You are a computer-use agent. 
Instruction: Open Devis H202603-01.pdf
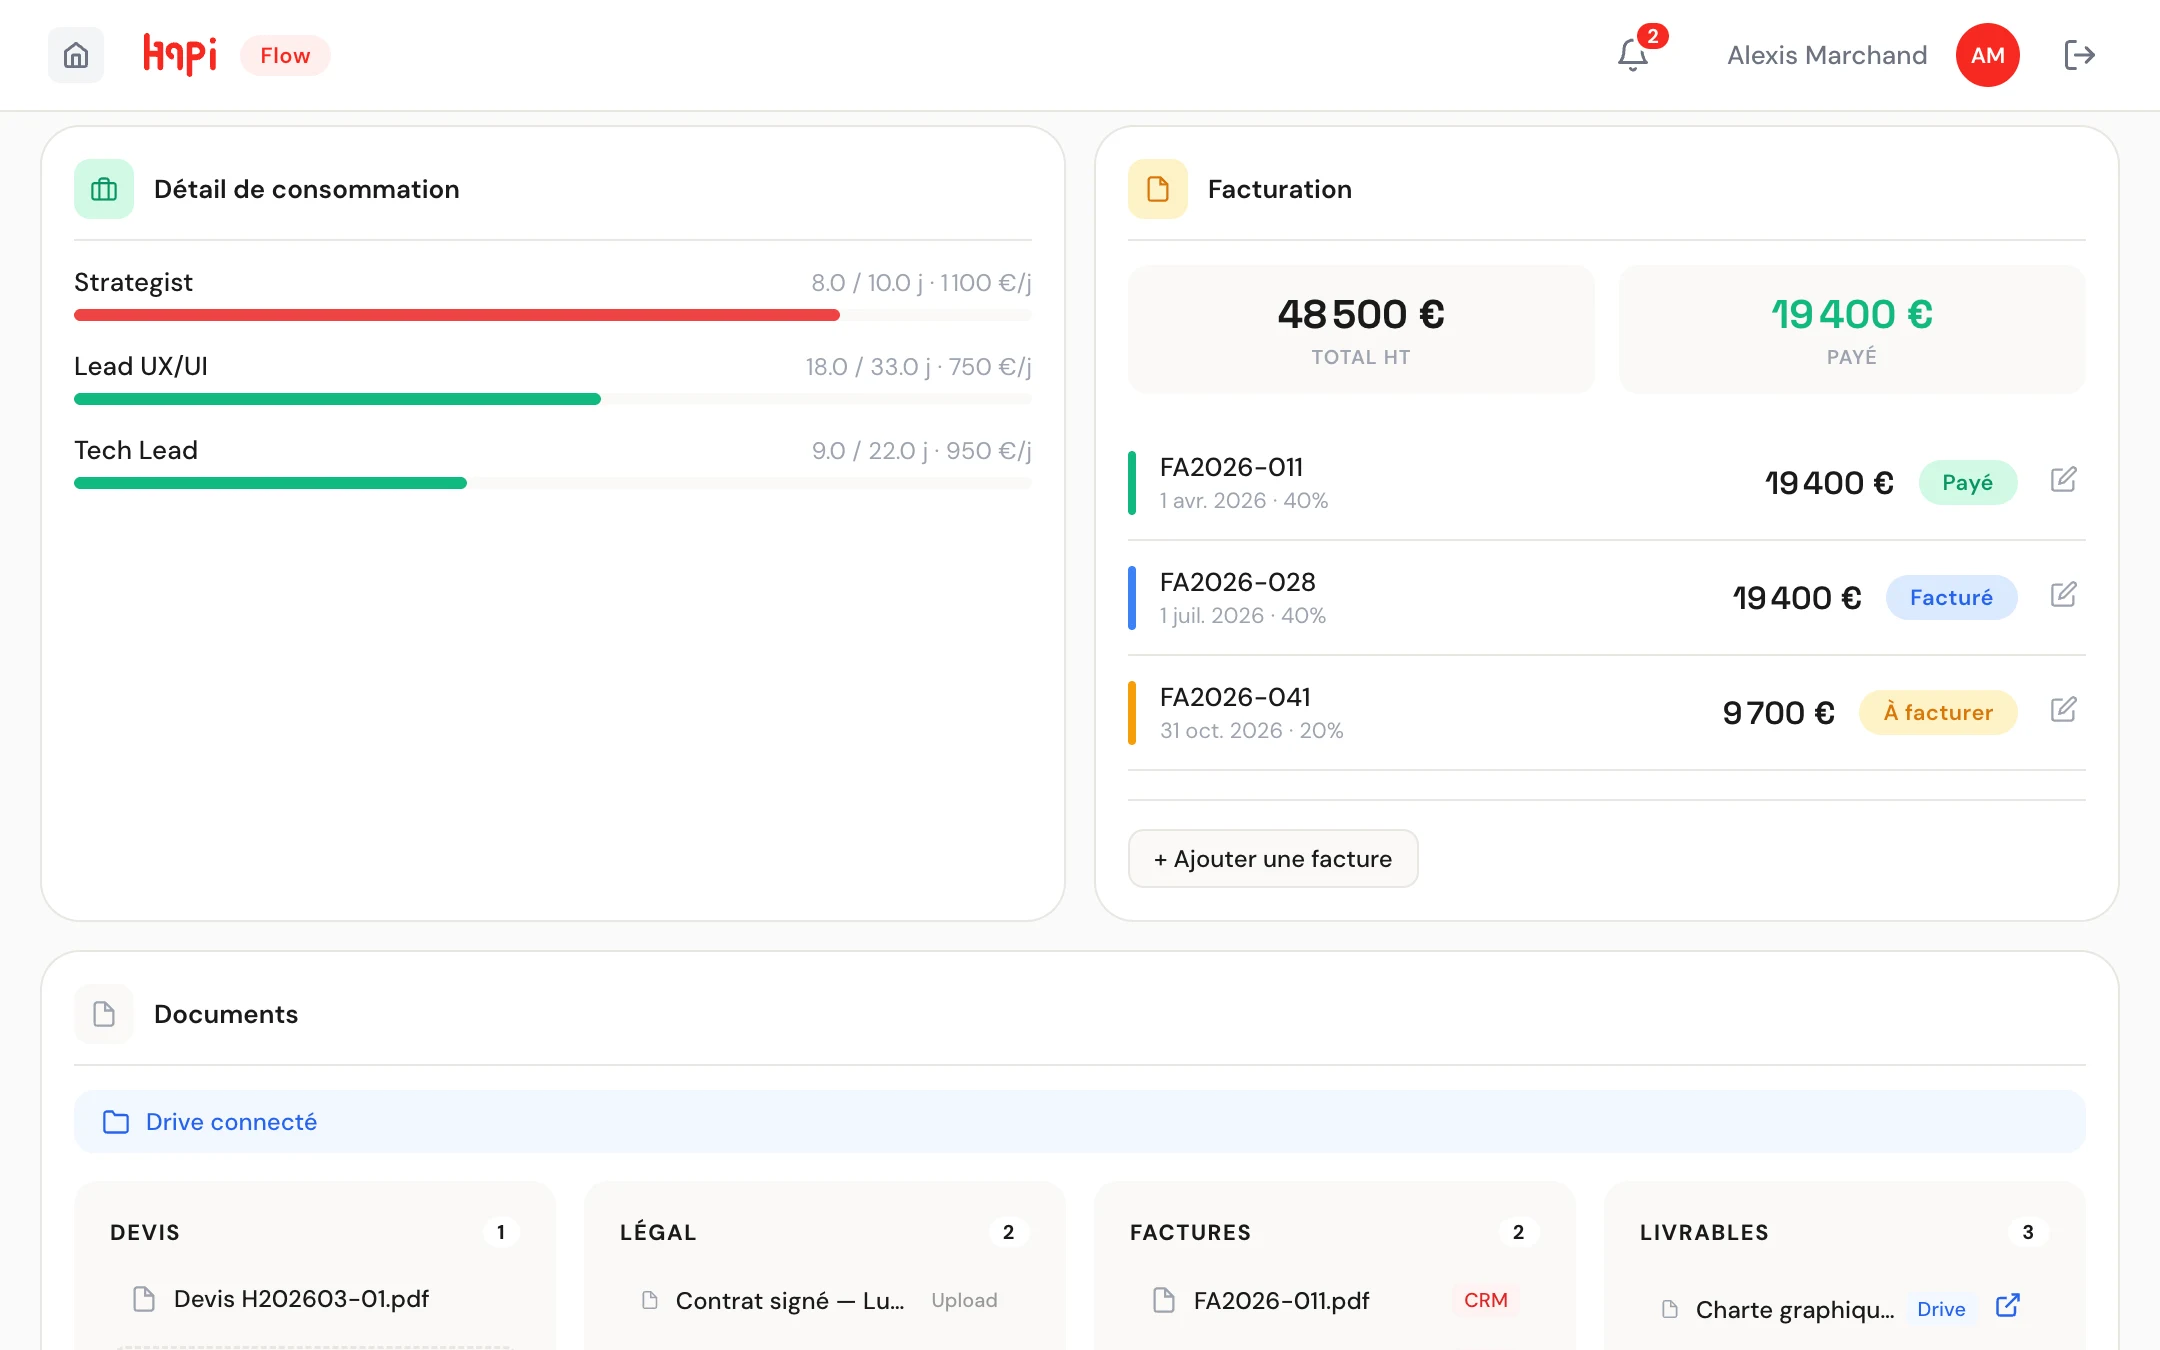[x=301, y=1299]
